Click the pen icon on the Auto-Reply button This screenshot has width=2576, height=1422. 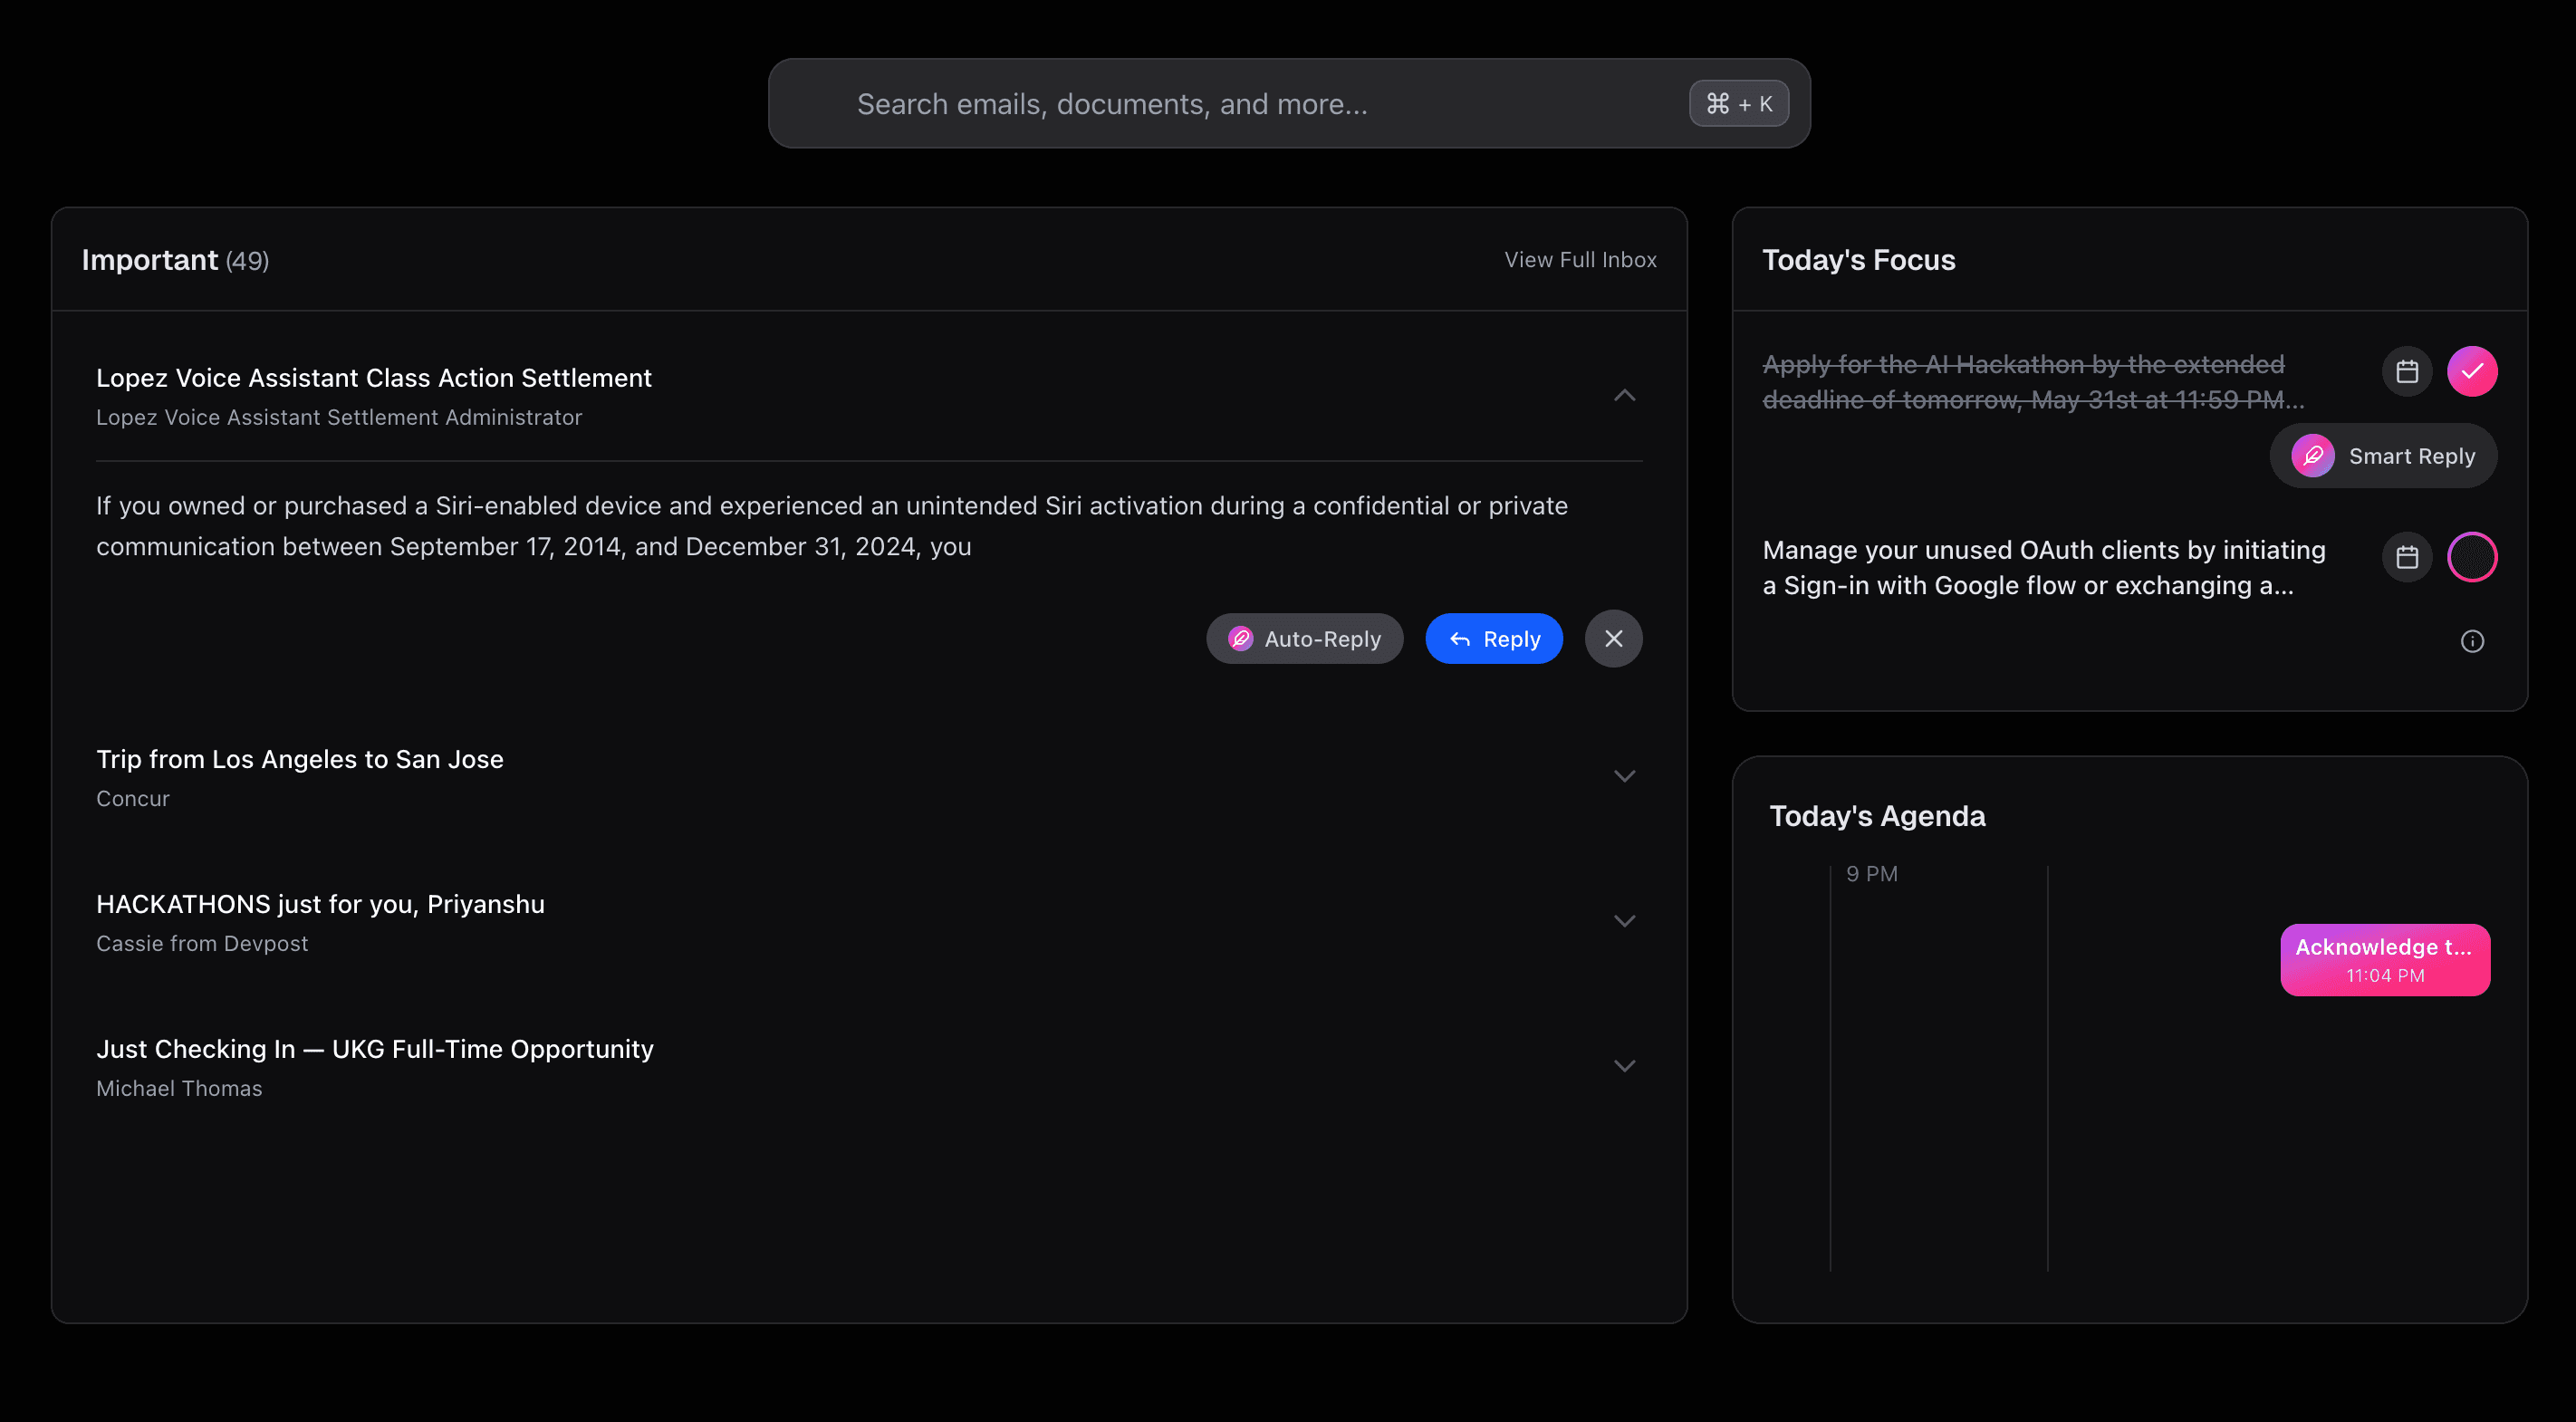tap(1241, 638)
